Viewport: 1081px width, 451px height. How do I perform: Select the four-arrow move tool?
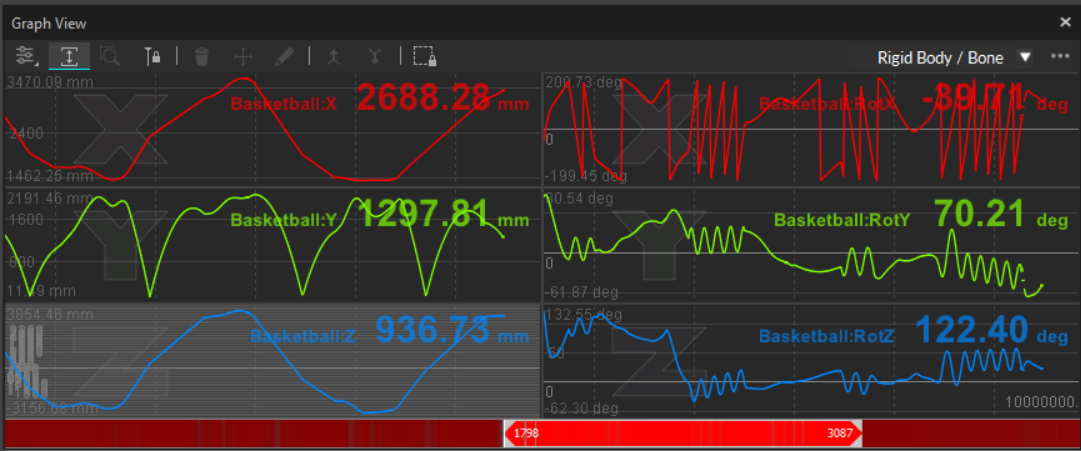243,56
